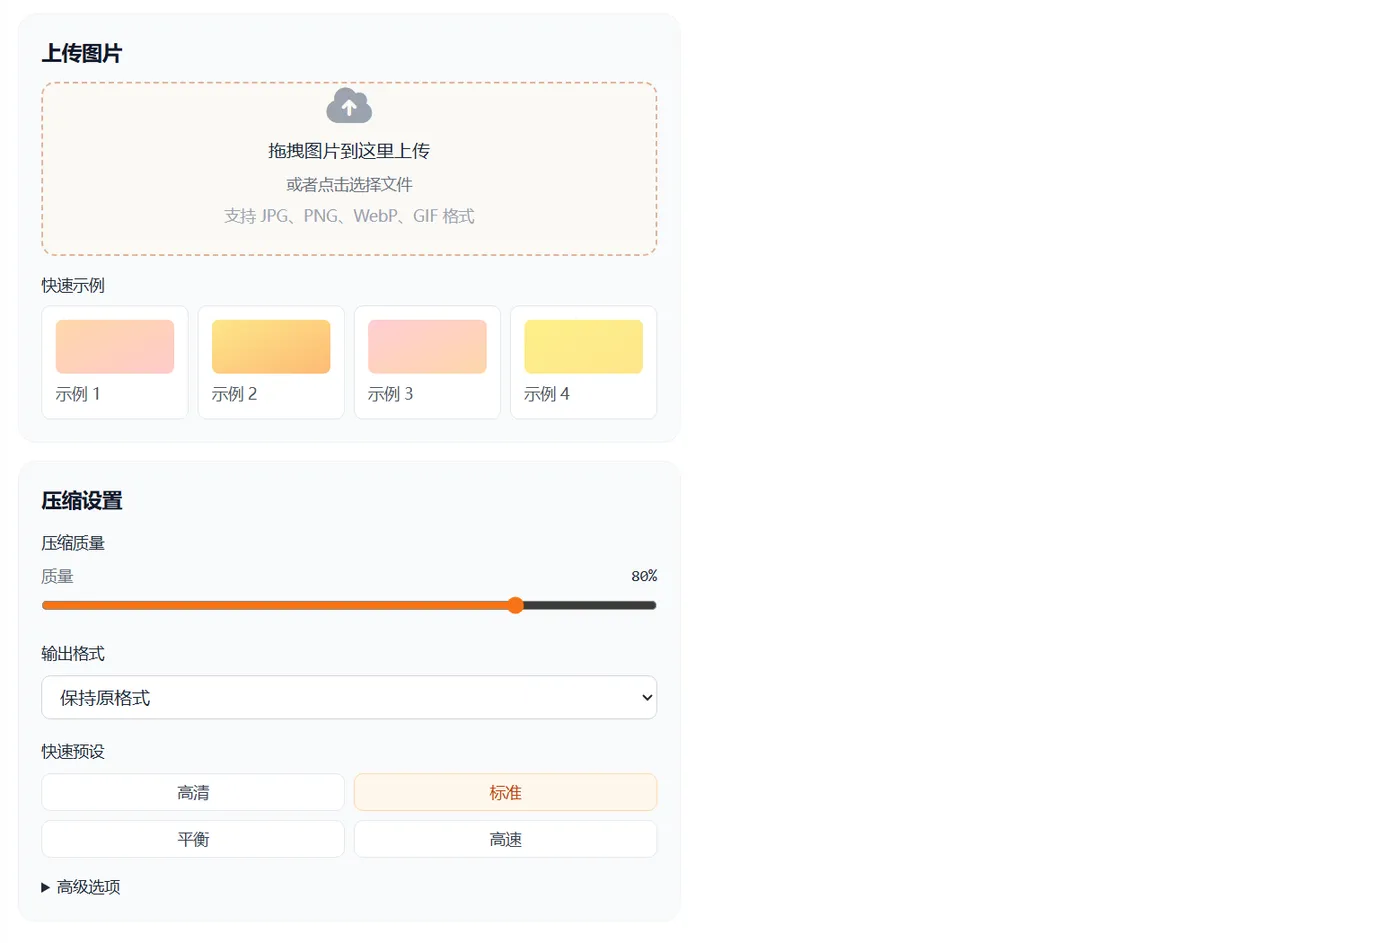Open the 保持原格式 output format dropdown

[x=348, y=697]
